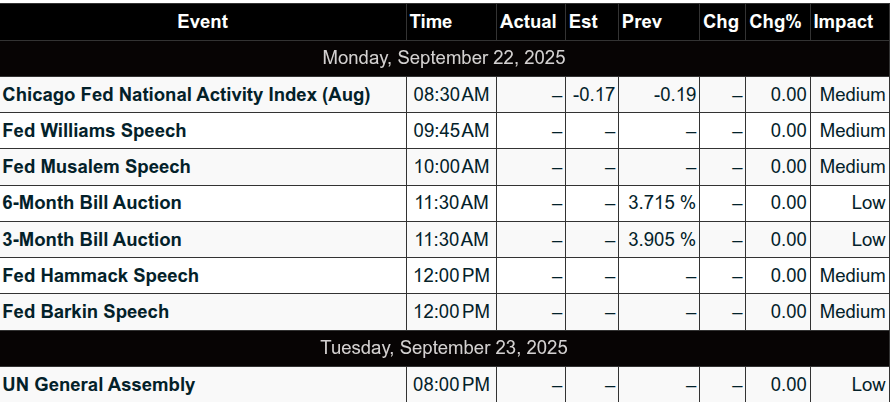
Task: Click the Time column header
Action: [x=432, y=22]
